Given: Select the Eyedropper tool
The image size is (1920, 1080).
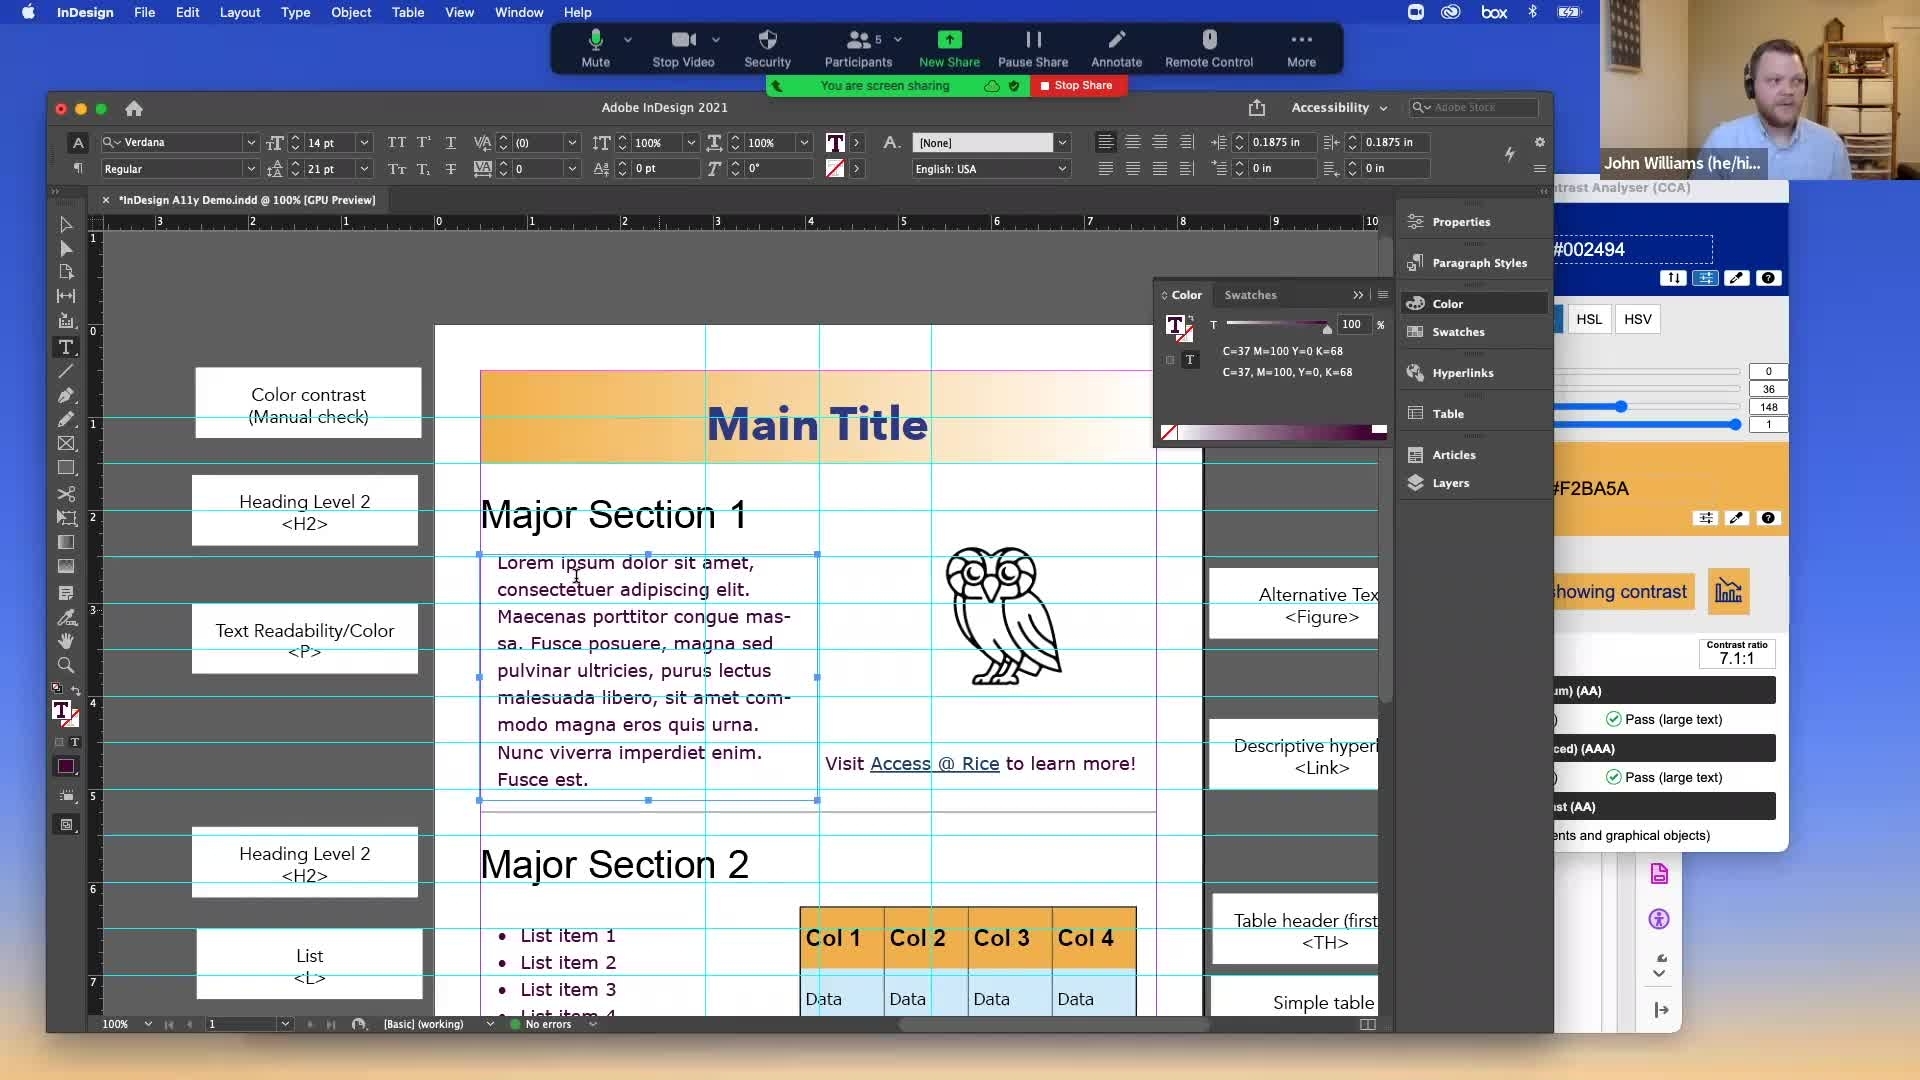Looking at the screenshot, I should point(66,617).
